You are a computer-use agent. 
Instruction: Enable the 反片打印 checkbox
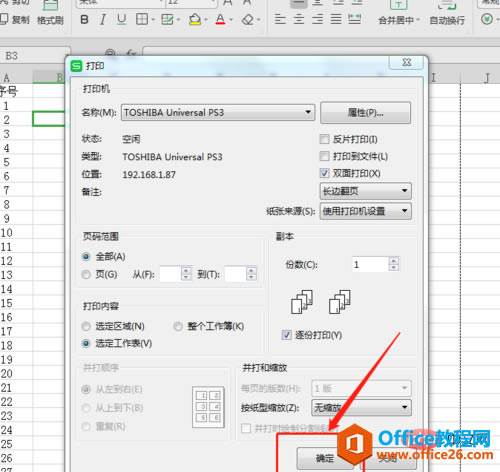324,139
